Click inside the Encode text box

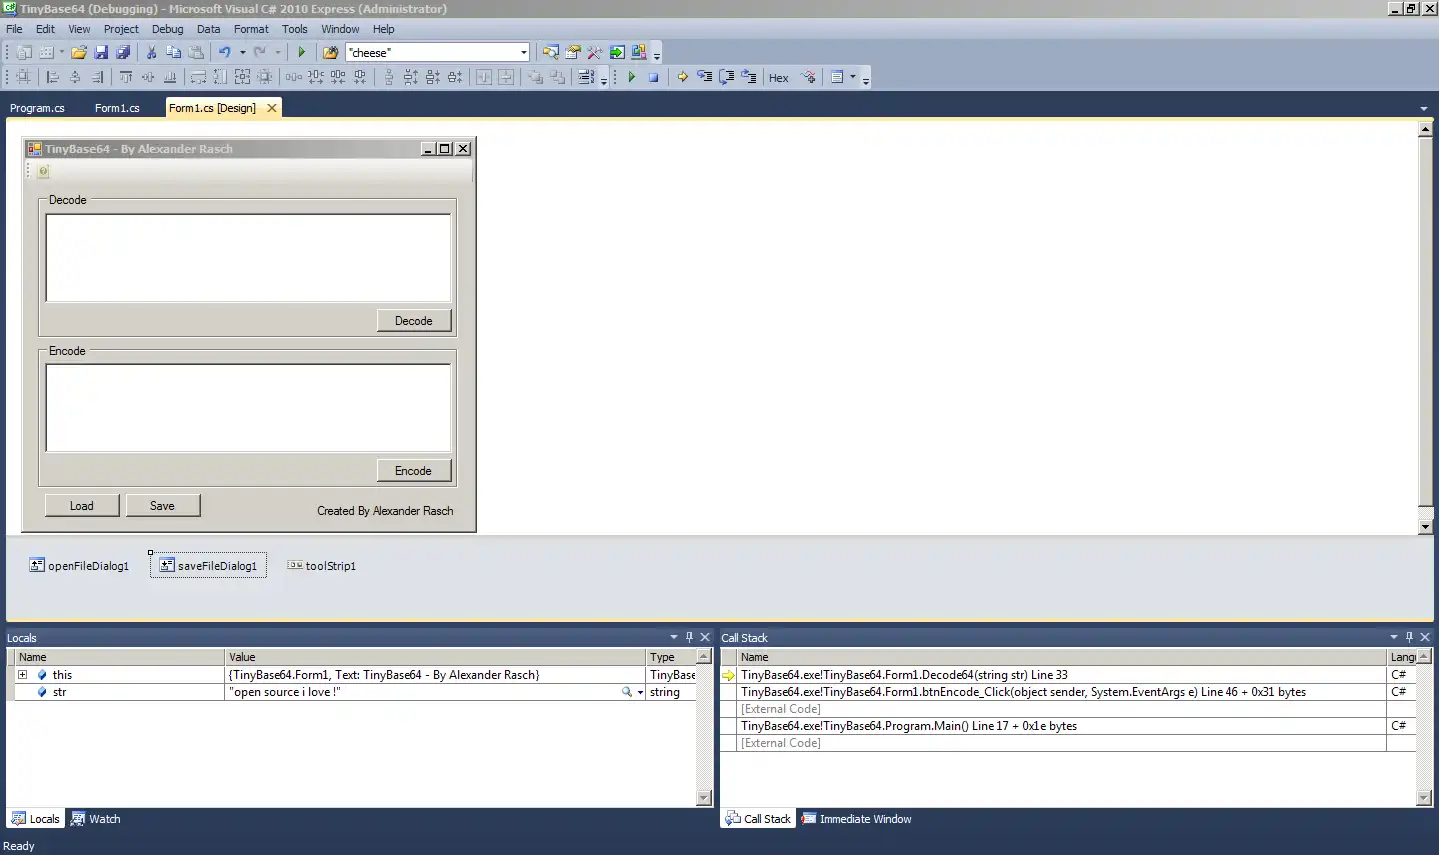pos(248,408)
